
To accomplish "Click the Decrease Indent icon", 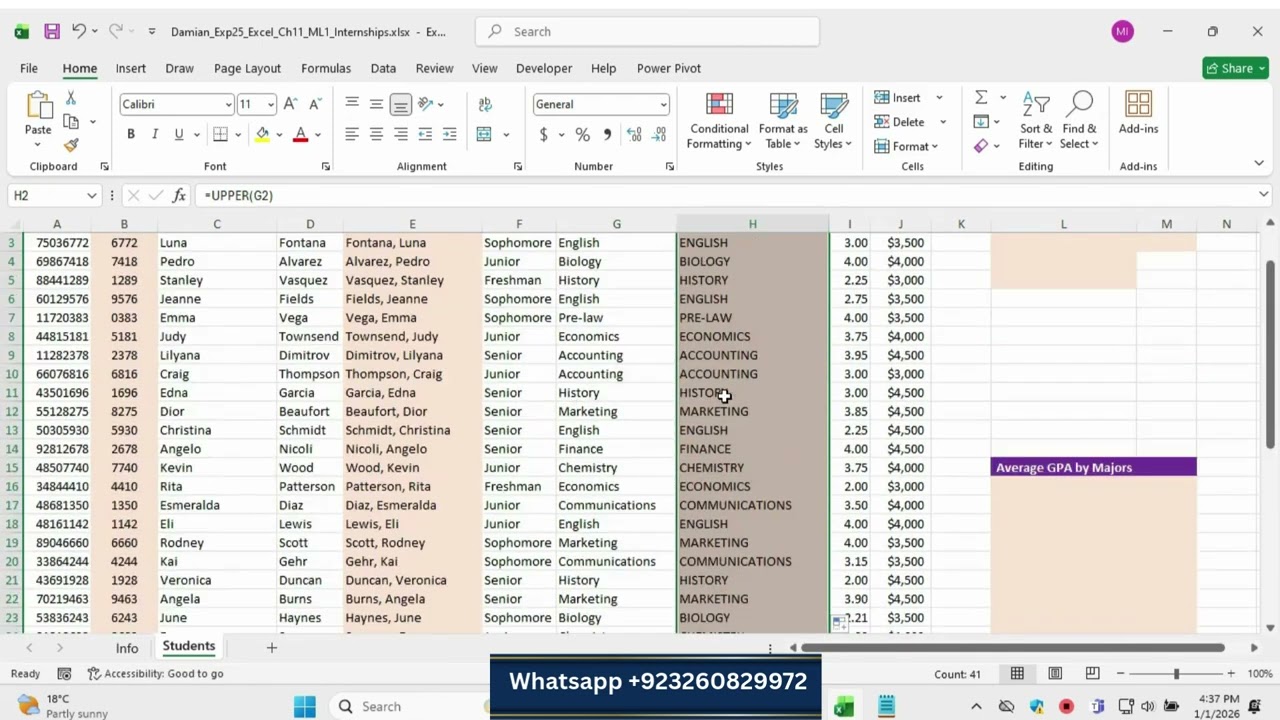I will (425, 134).
